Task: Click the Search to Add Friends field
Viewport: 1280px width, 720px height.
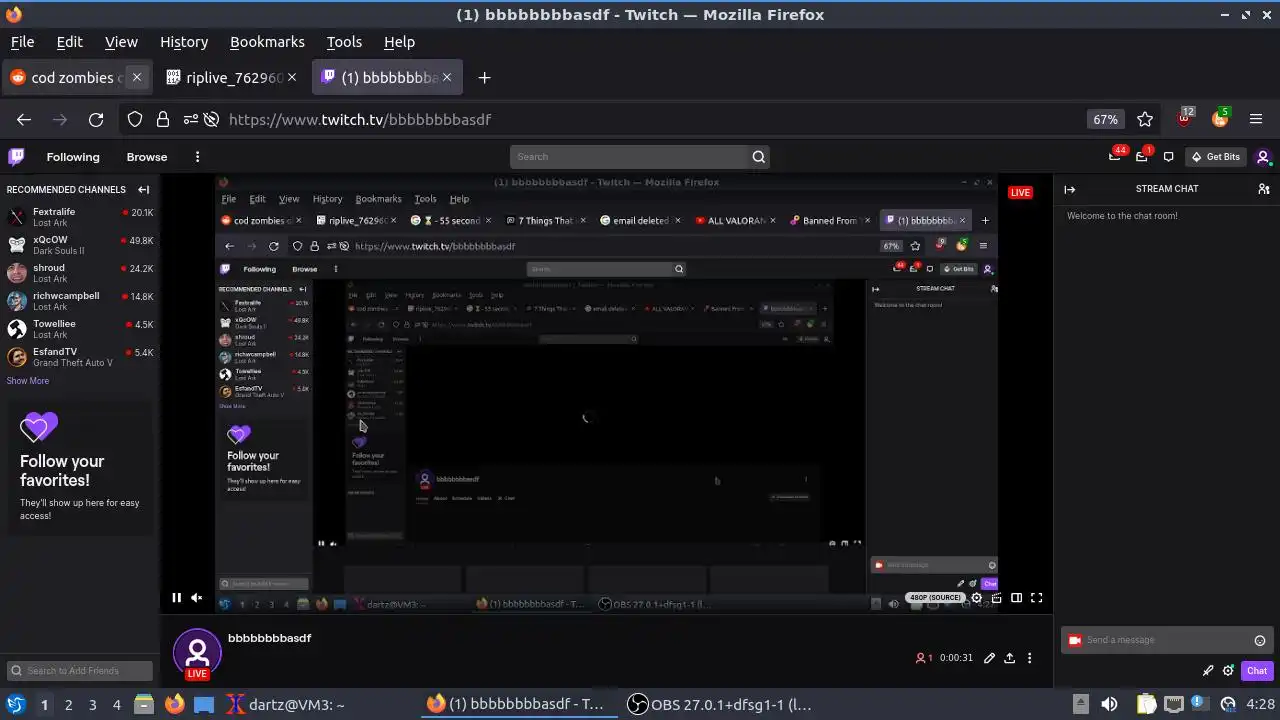Action: pos(80,671)
